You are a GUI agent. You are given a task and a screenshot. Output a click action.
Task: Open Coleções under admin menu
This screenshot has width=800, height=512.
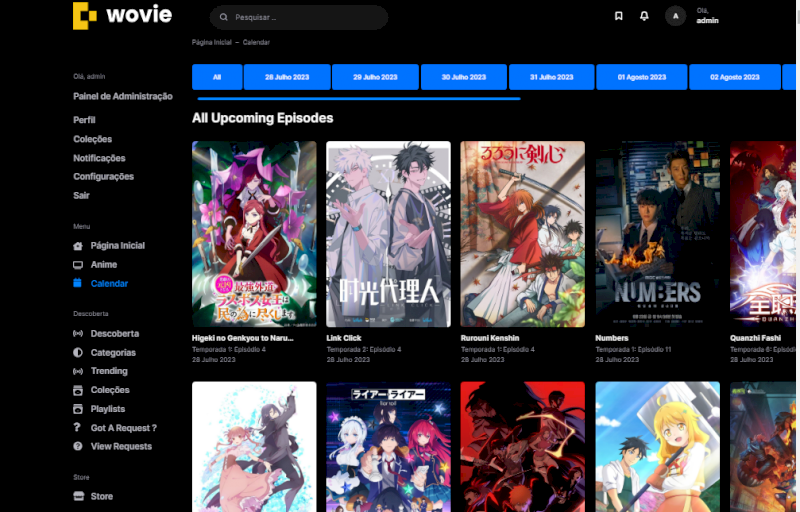coord(92,139)
